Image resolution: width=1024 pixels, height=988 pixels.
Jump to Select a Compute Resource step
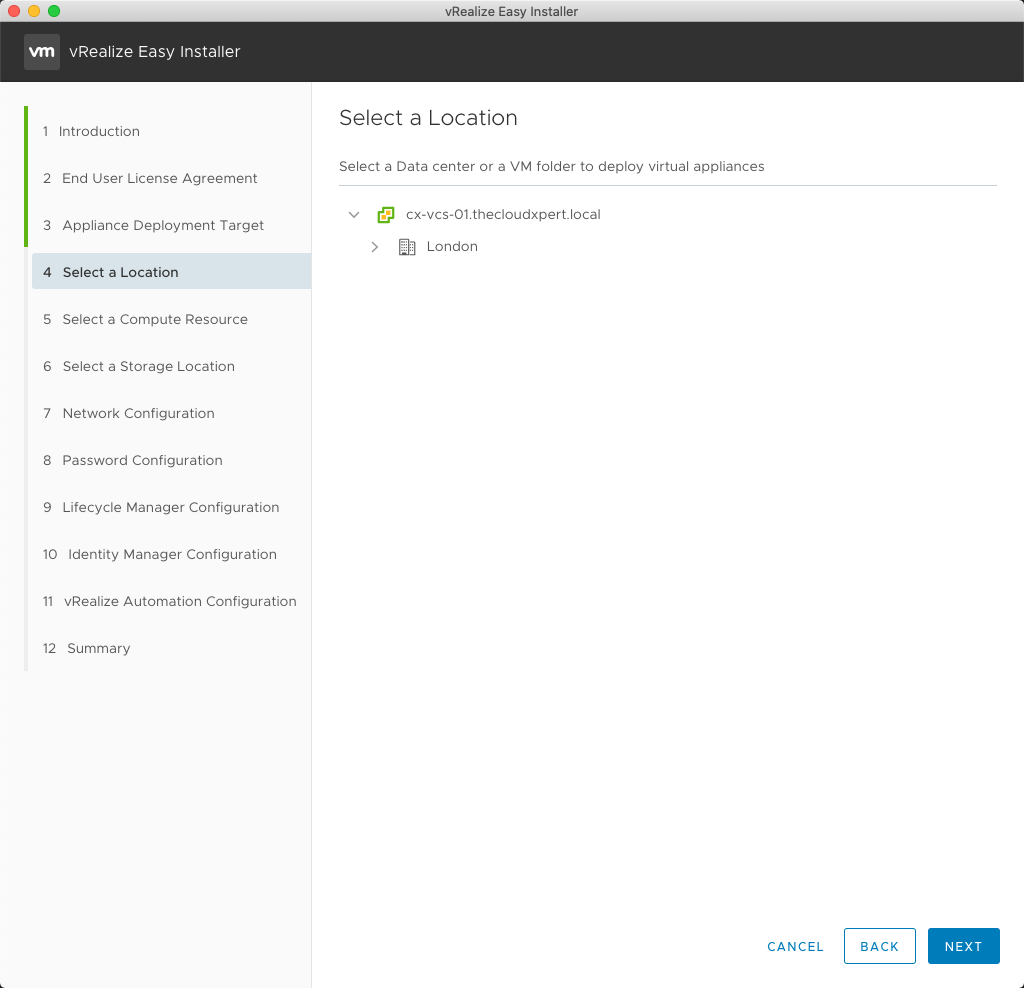pyautogui.click(x=154, y=319)
